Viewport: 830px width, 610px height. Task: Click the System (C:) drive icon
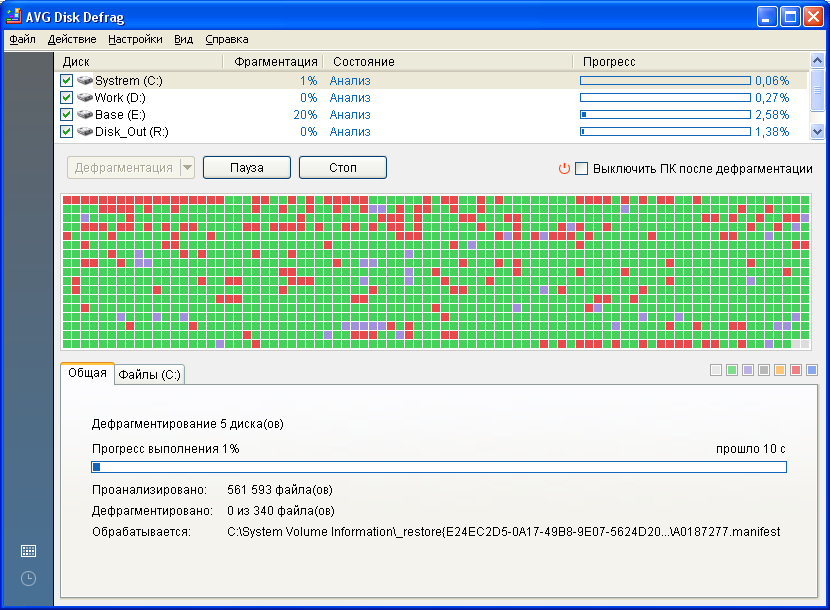pos(85,80)
